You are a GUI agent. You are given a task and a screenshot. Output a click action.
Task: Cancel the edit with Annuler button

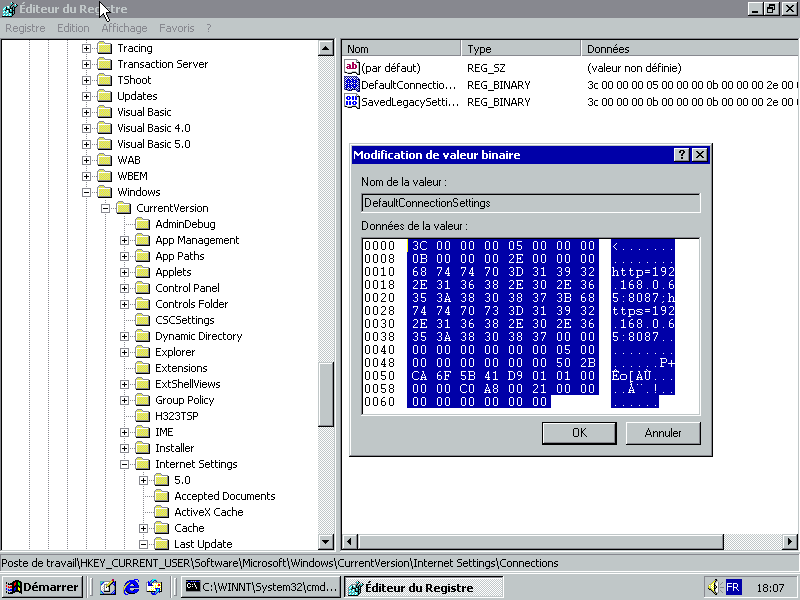tap(663, 433)
